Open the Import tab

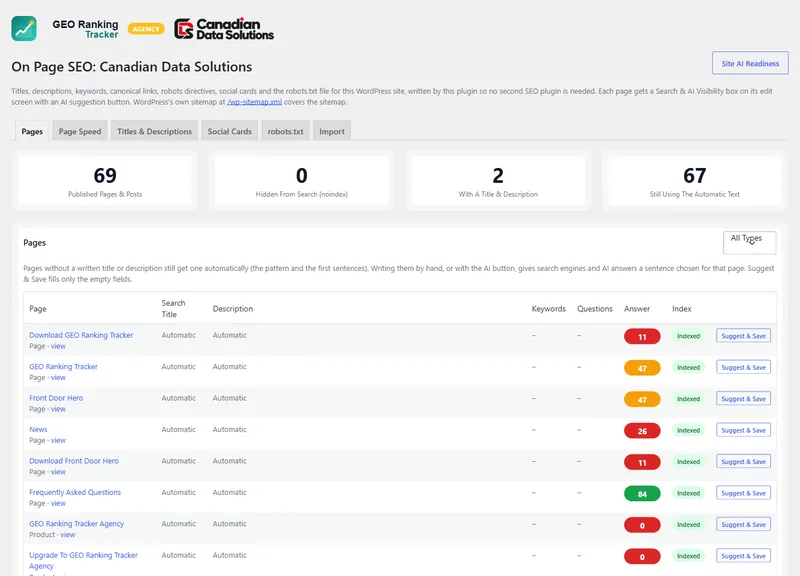tap(332, 131)
